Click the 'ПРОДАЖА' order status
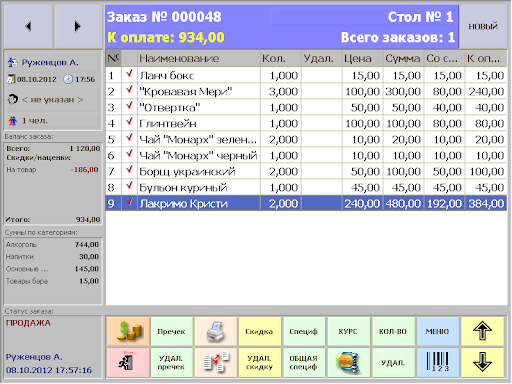Image resolution: width=512 pixels, height=384 pixels. tap(28, 323)
